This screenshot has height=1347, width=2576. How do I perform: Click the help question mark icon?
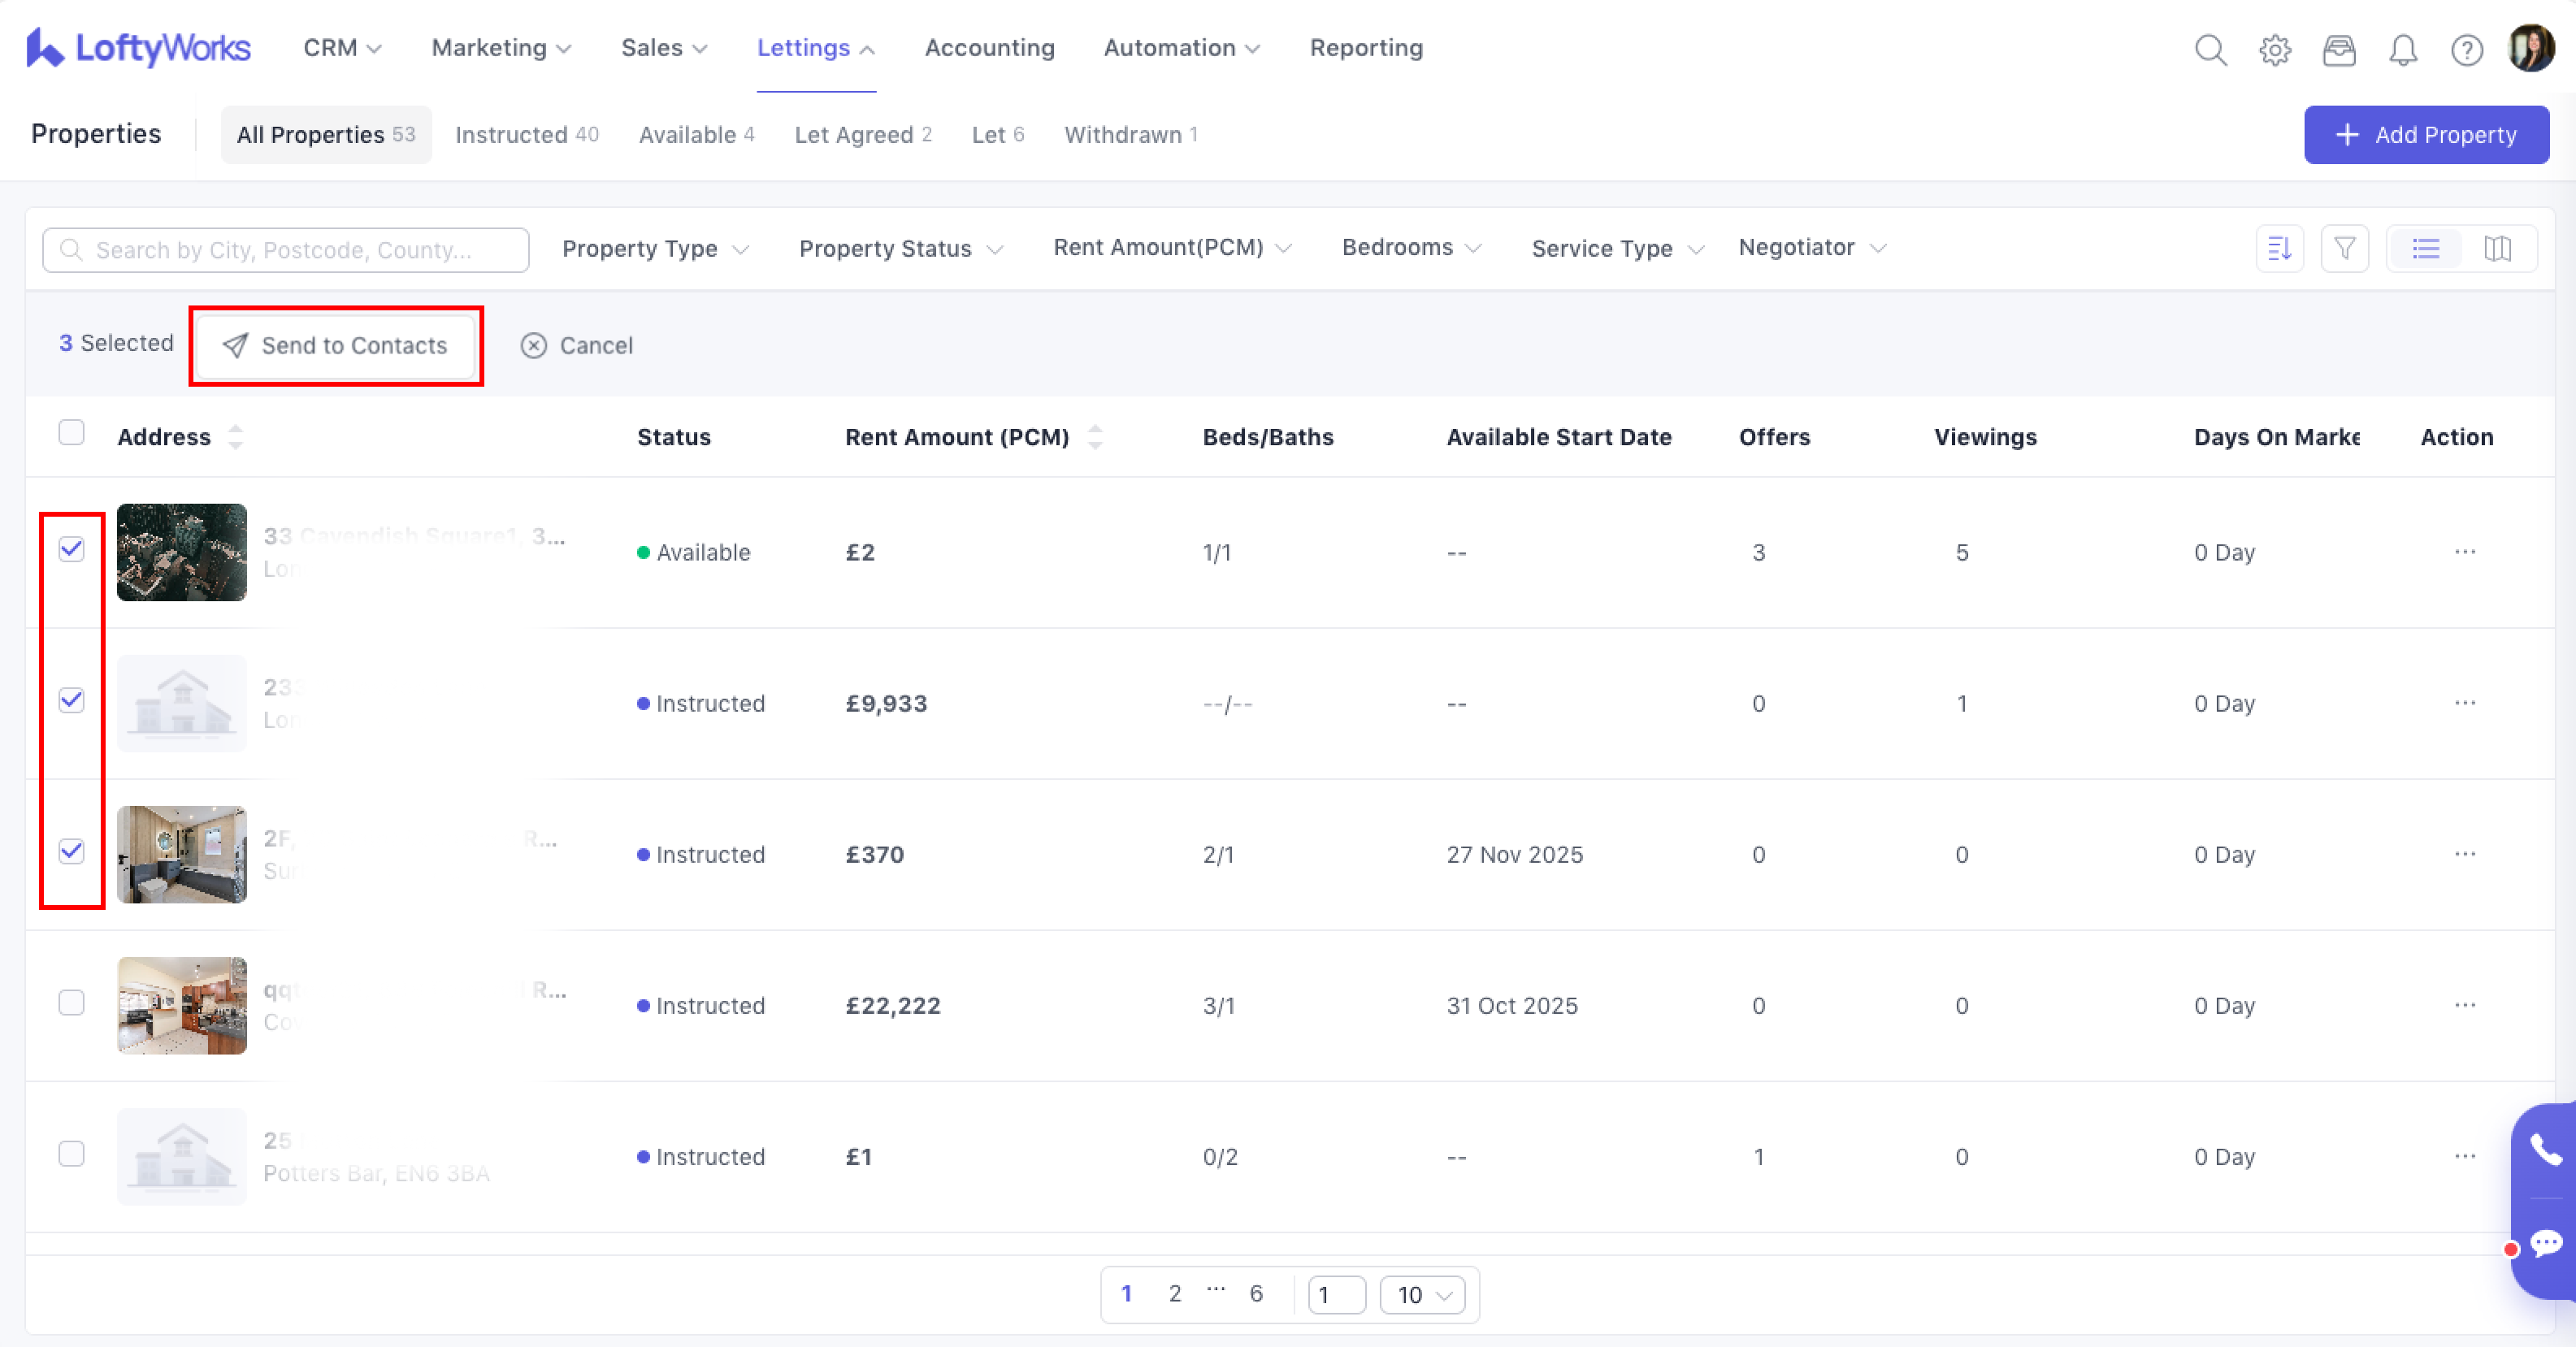(x=2467, y=49)
